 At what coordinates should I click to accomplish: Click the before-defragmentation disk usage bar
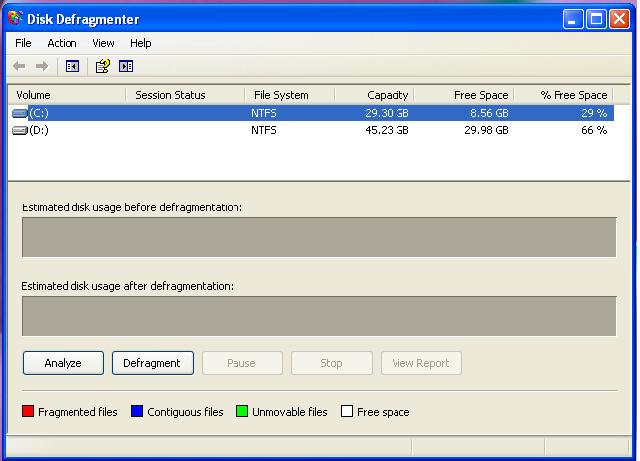(319, 237)
